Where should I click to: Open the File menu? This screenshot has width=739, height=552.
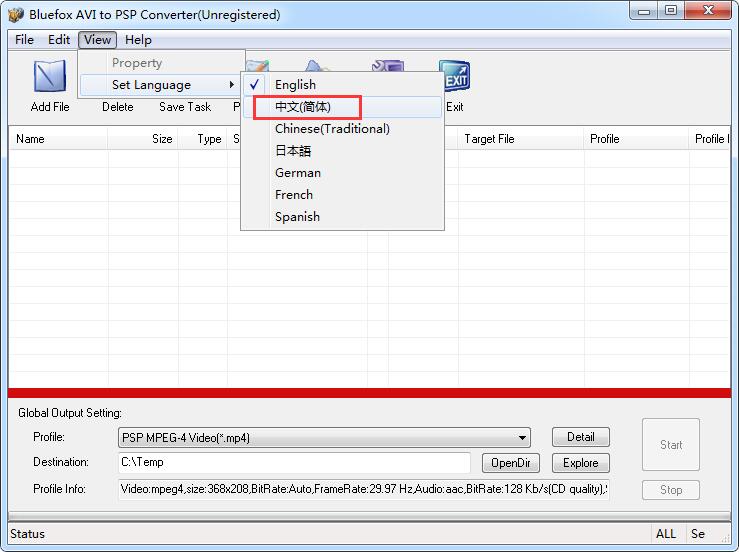24,40
